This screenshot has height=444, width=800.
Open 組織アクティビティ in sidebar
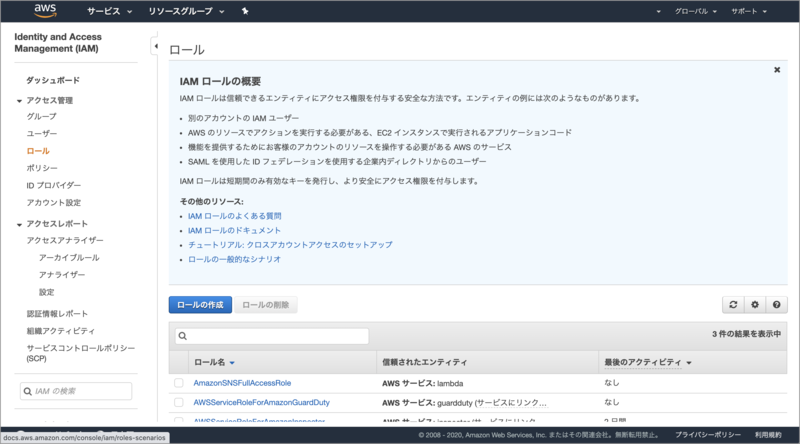[x=61, y=331]
